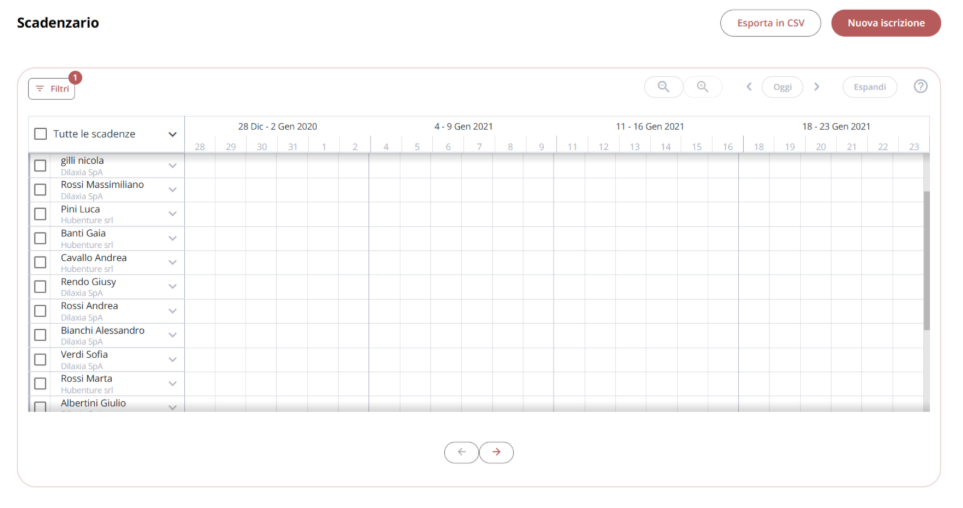The height and width of the screenshot is (508, 963).
Task: Expand the Banti Gaia row chevron
Action: click(173, 238)
